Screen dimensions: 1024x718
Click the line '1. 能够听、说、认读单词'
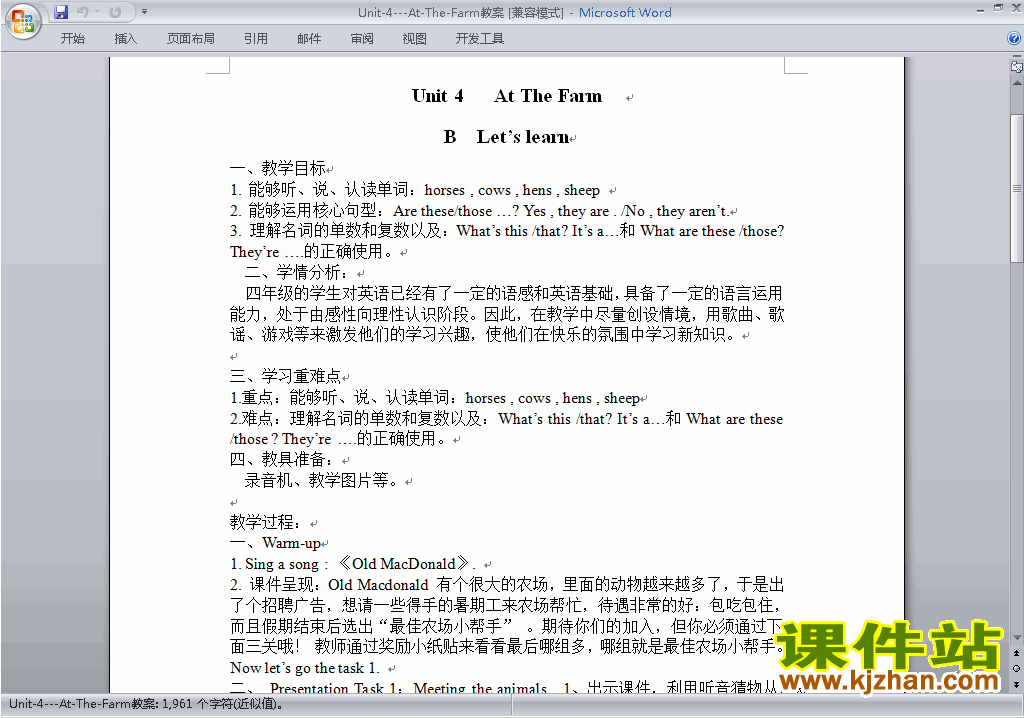pos(415,190)
